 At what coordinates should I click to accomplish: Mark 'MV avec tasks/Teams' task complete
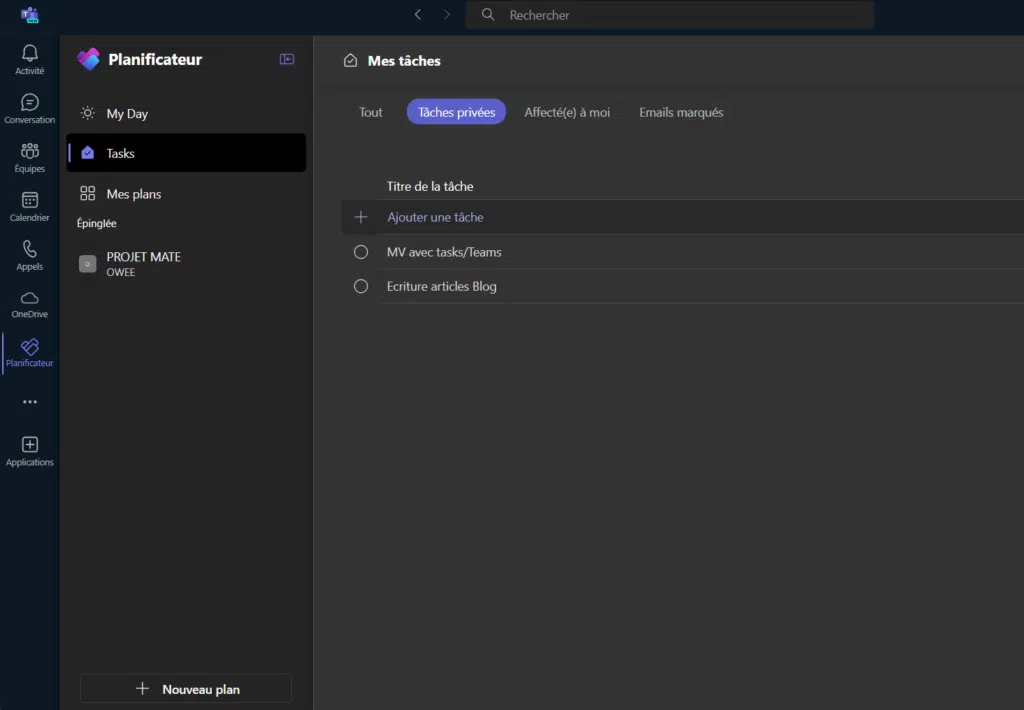(x=361, y=252)
